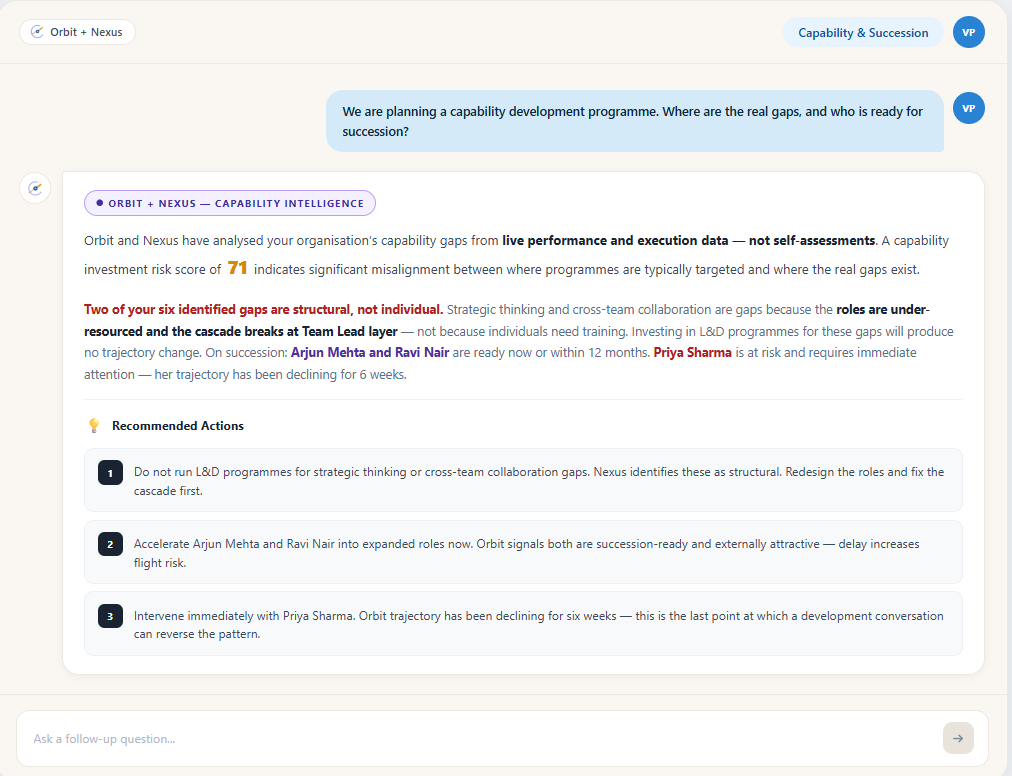
Task: Click the VP avatar beside the user message
Action: [968, 108]
